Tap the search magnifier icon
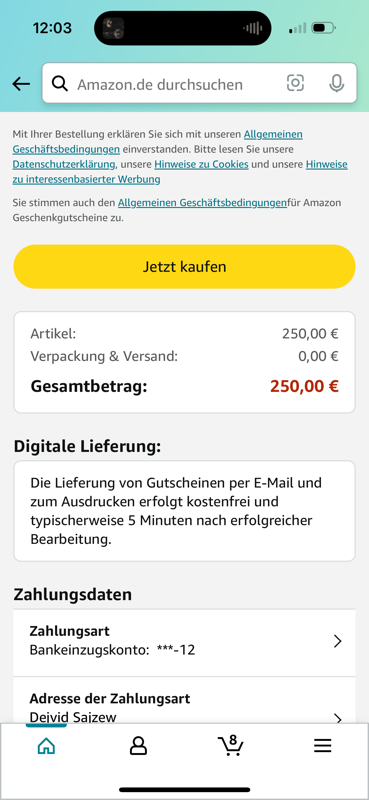This screenshot has height=800, width=369. coord(60,84)
